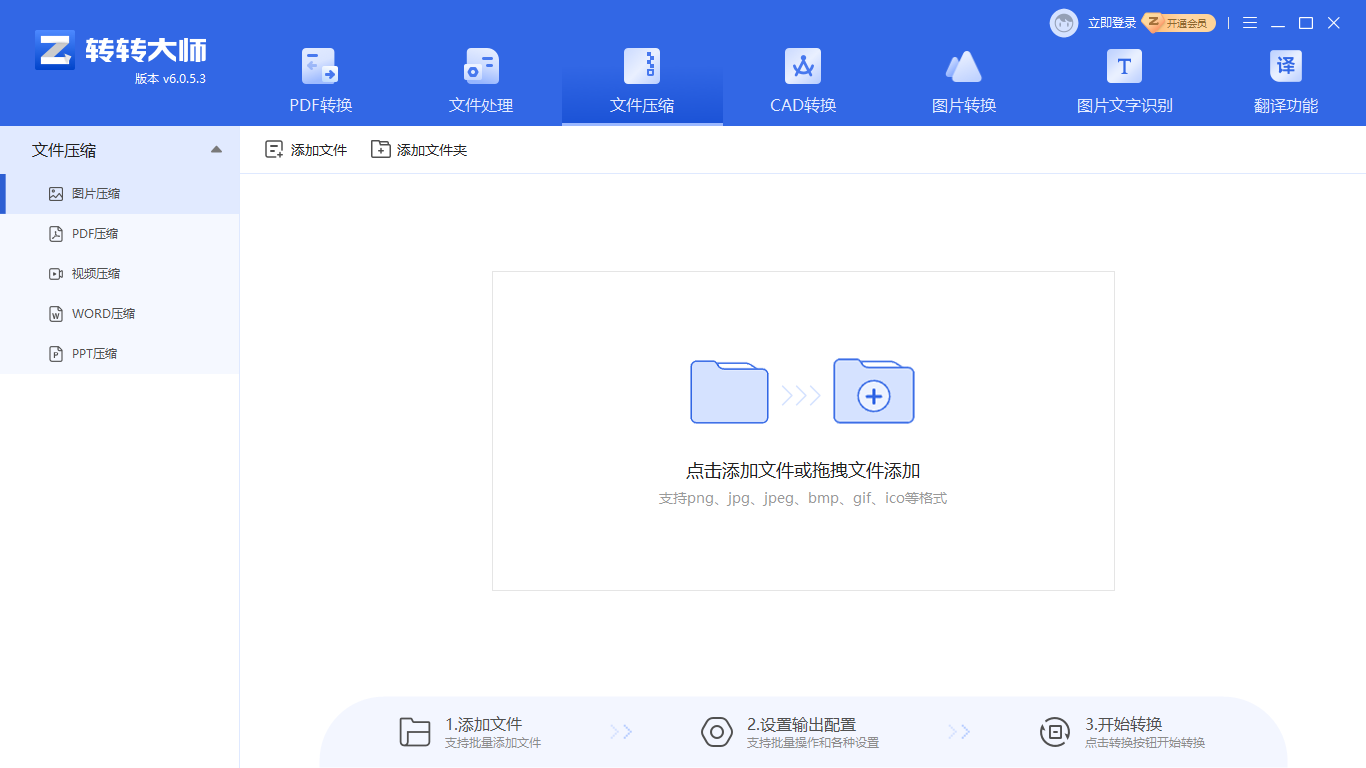The height and width of the screenshot is (768, 1366).
Task: Maximize the 转转大师 window
Action: [x=1306, y=23]
